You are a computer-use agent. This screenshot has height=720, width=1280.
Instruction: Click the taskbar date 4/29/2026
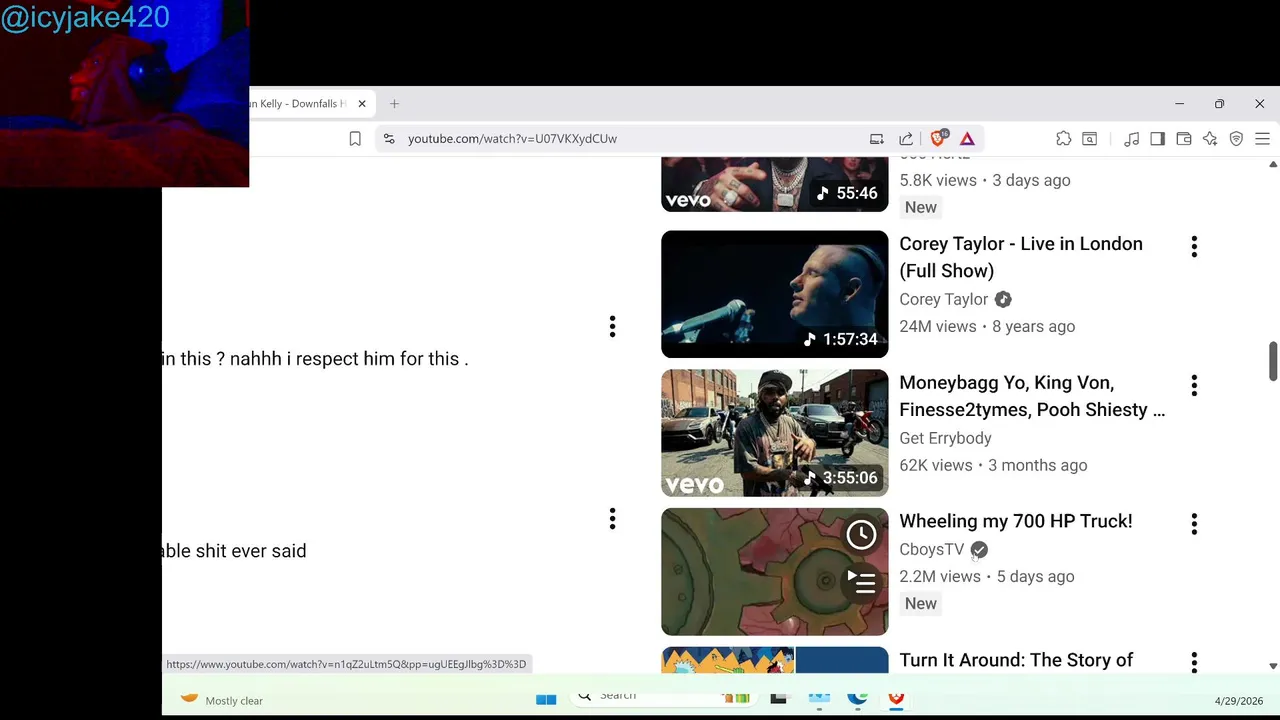click(1239, 701)
